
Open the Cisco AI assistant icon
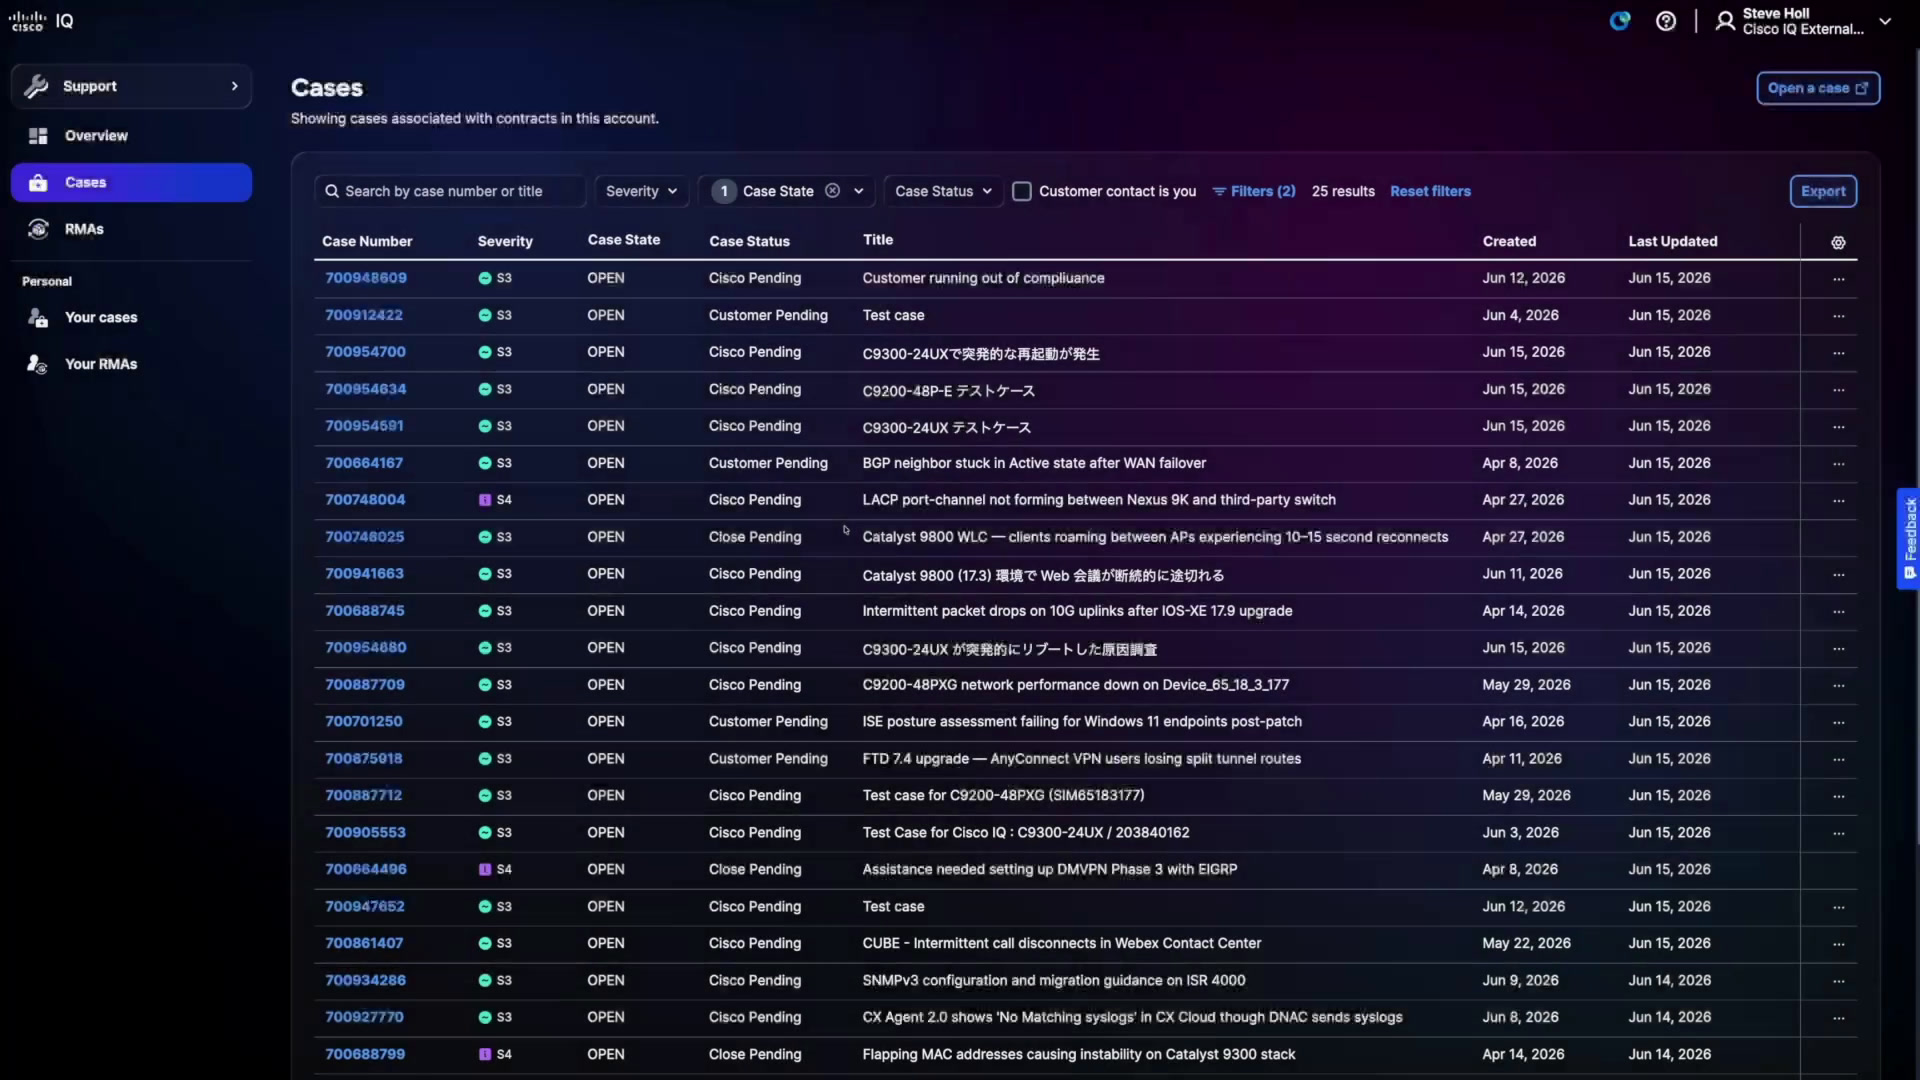[x=1620, y=21]
